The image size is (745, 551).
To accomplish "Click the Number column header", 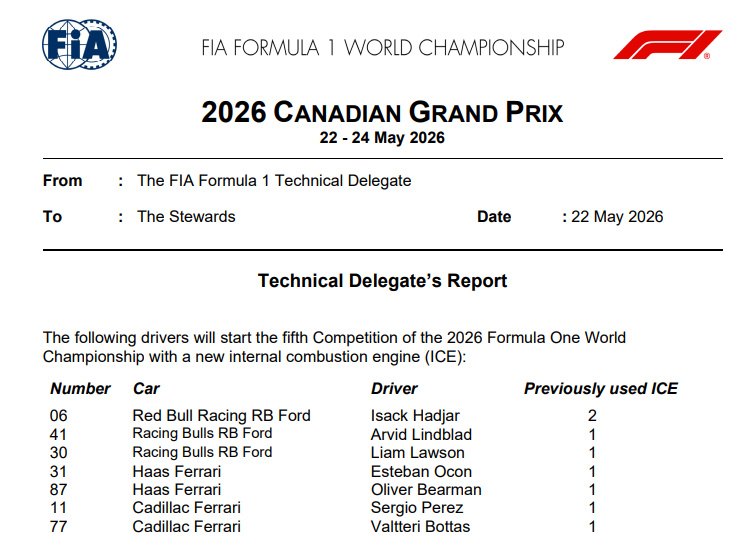I will (x=80, y=389).
